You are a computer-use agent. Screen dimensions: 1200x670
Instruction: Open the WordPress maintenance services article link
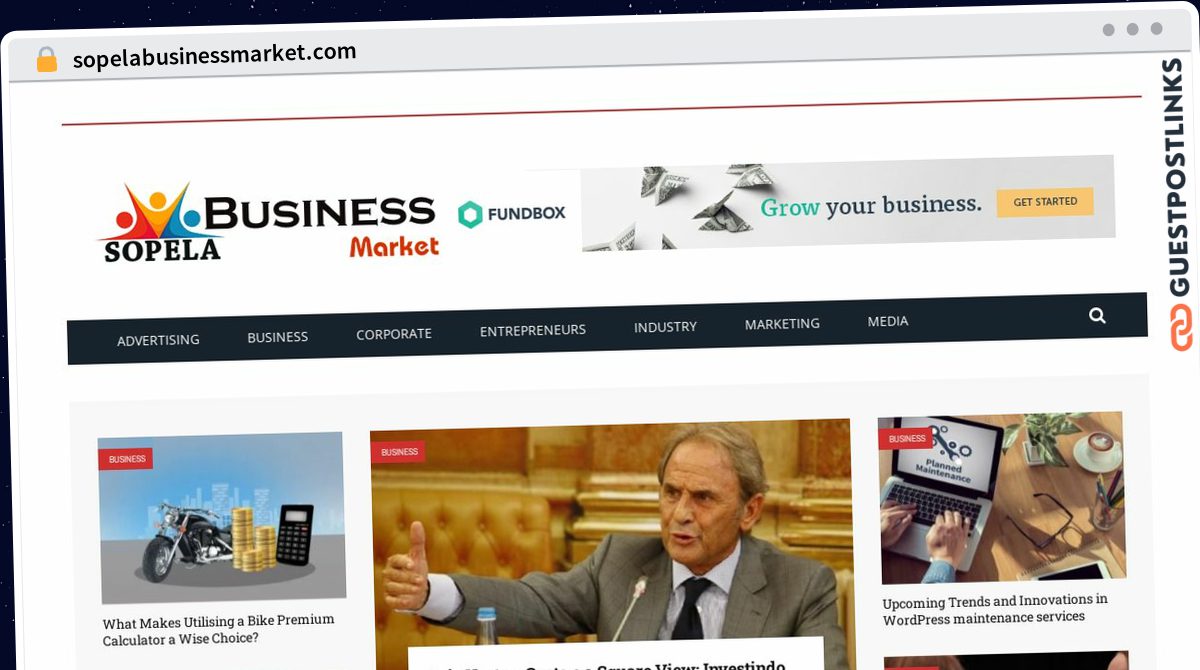[x=995, y=609]
